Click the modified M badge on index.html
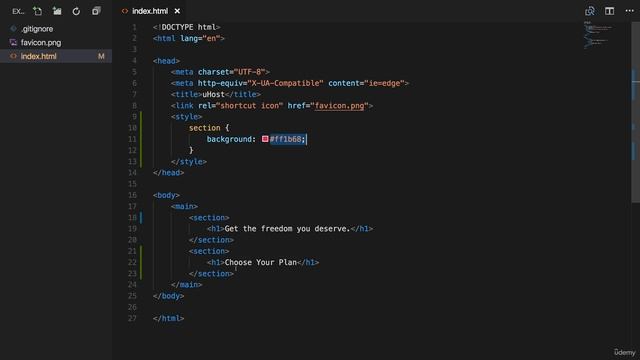 click(101, 56)
